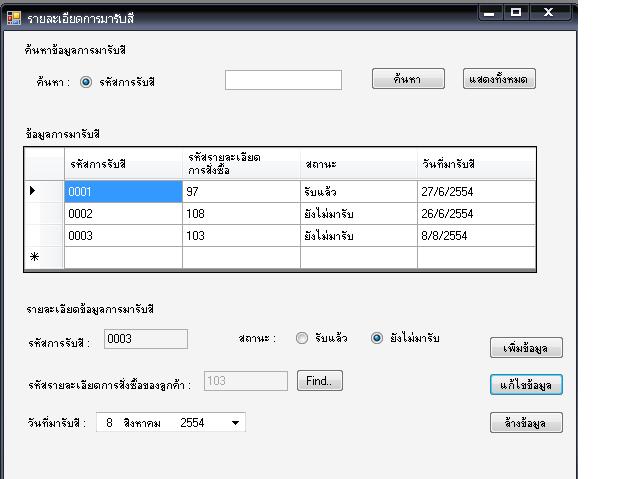Click the เพิ่มข้อมูล add data button
Viewport: 640px width, 479px height.
click(x=526, y=348)
